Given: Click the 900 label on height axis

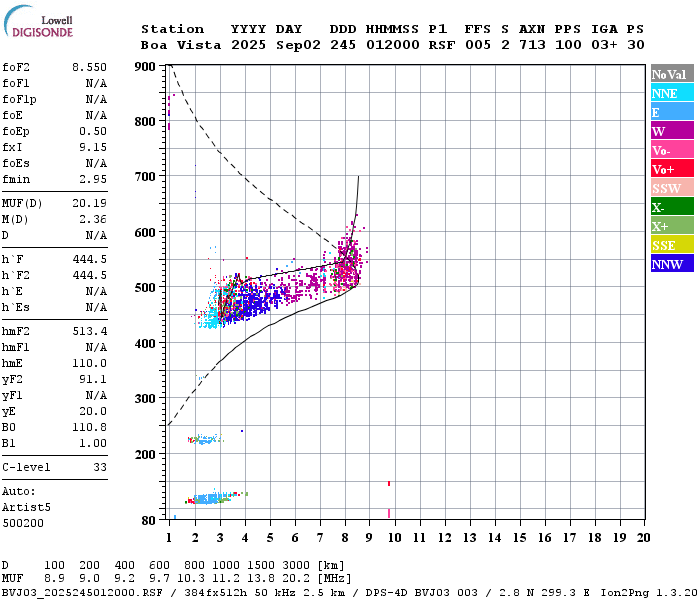Looking at the screenshot, I should tap(146, 67).
